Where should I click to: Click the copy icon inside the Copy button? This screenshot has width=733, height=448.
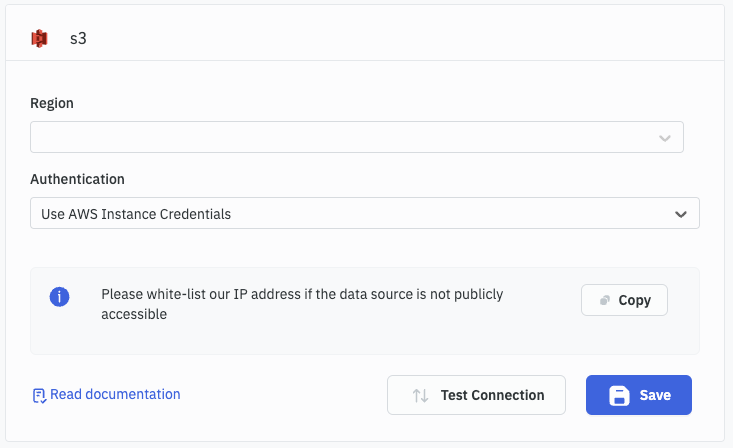tap(604, 300)
